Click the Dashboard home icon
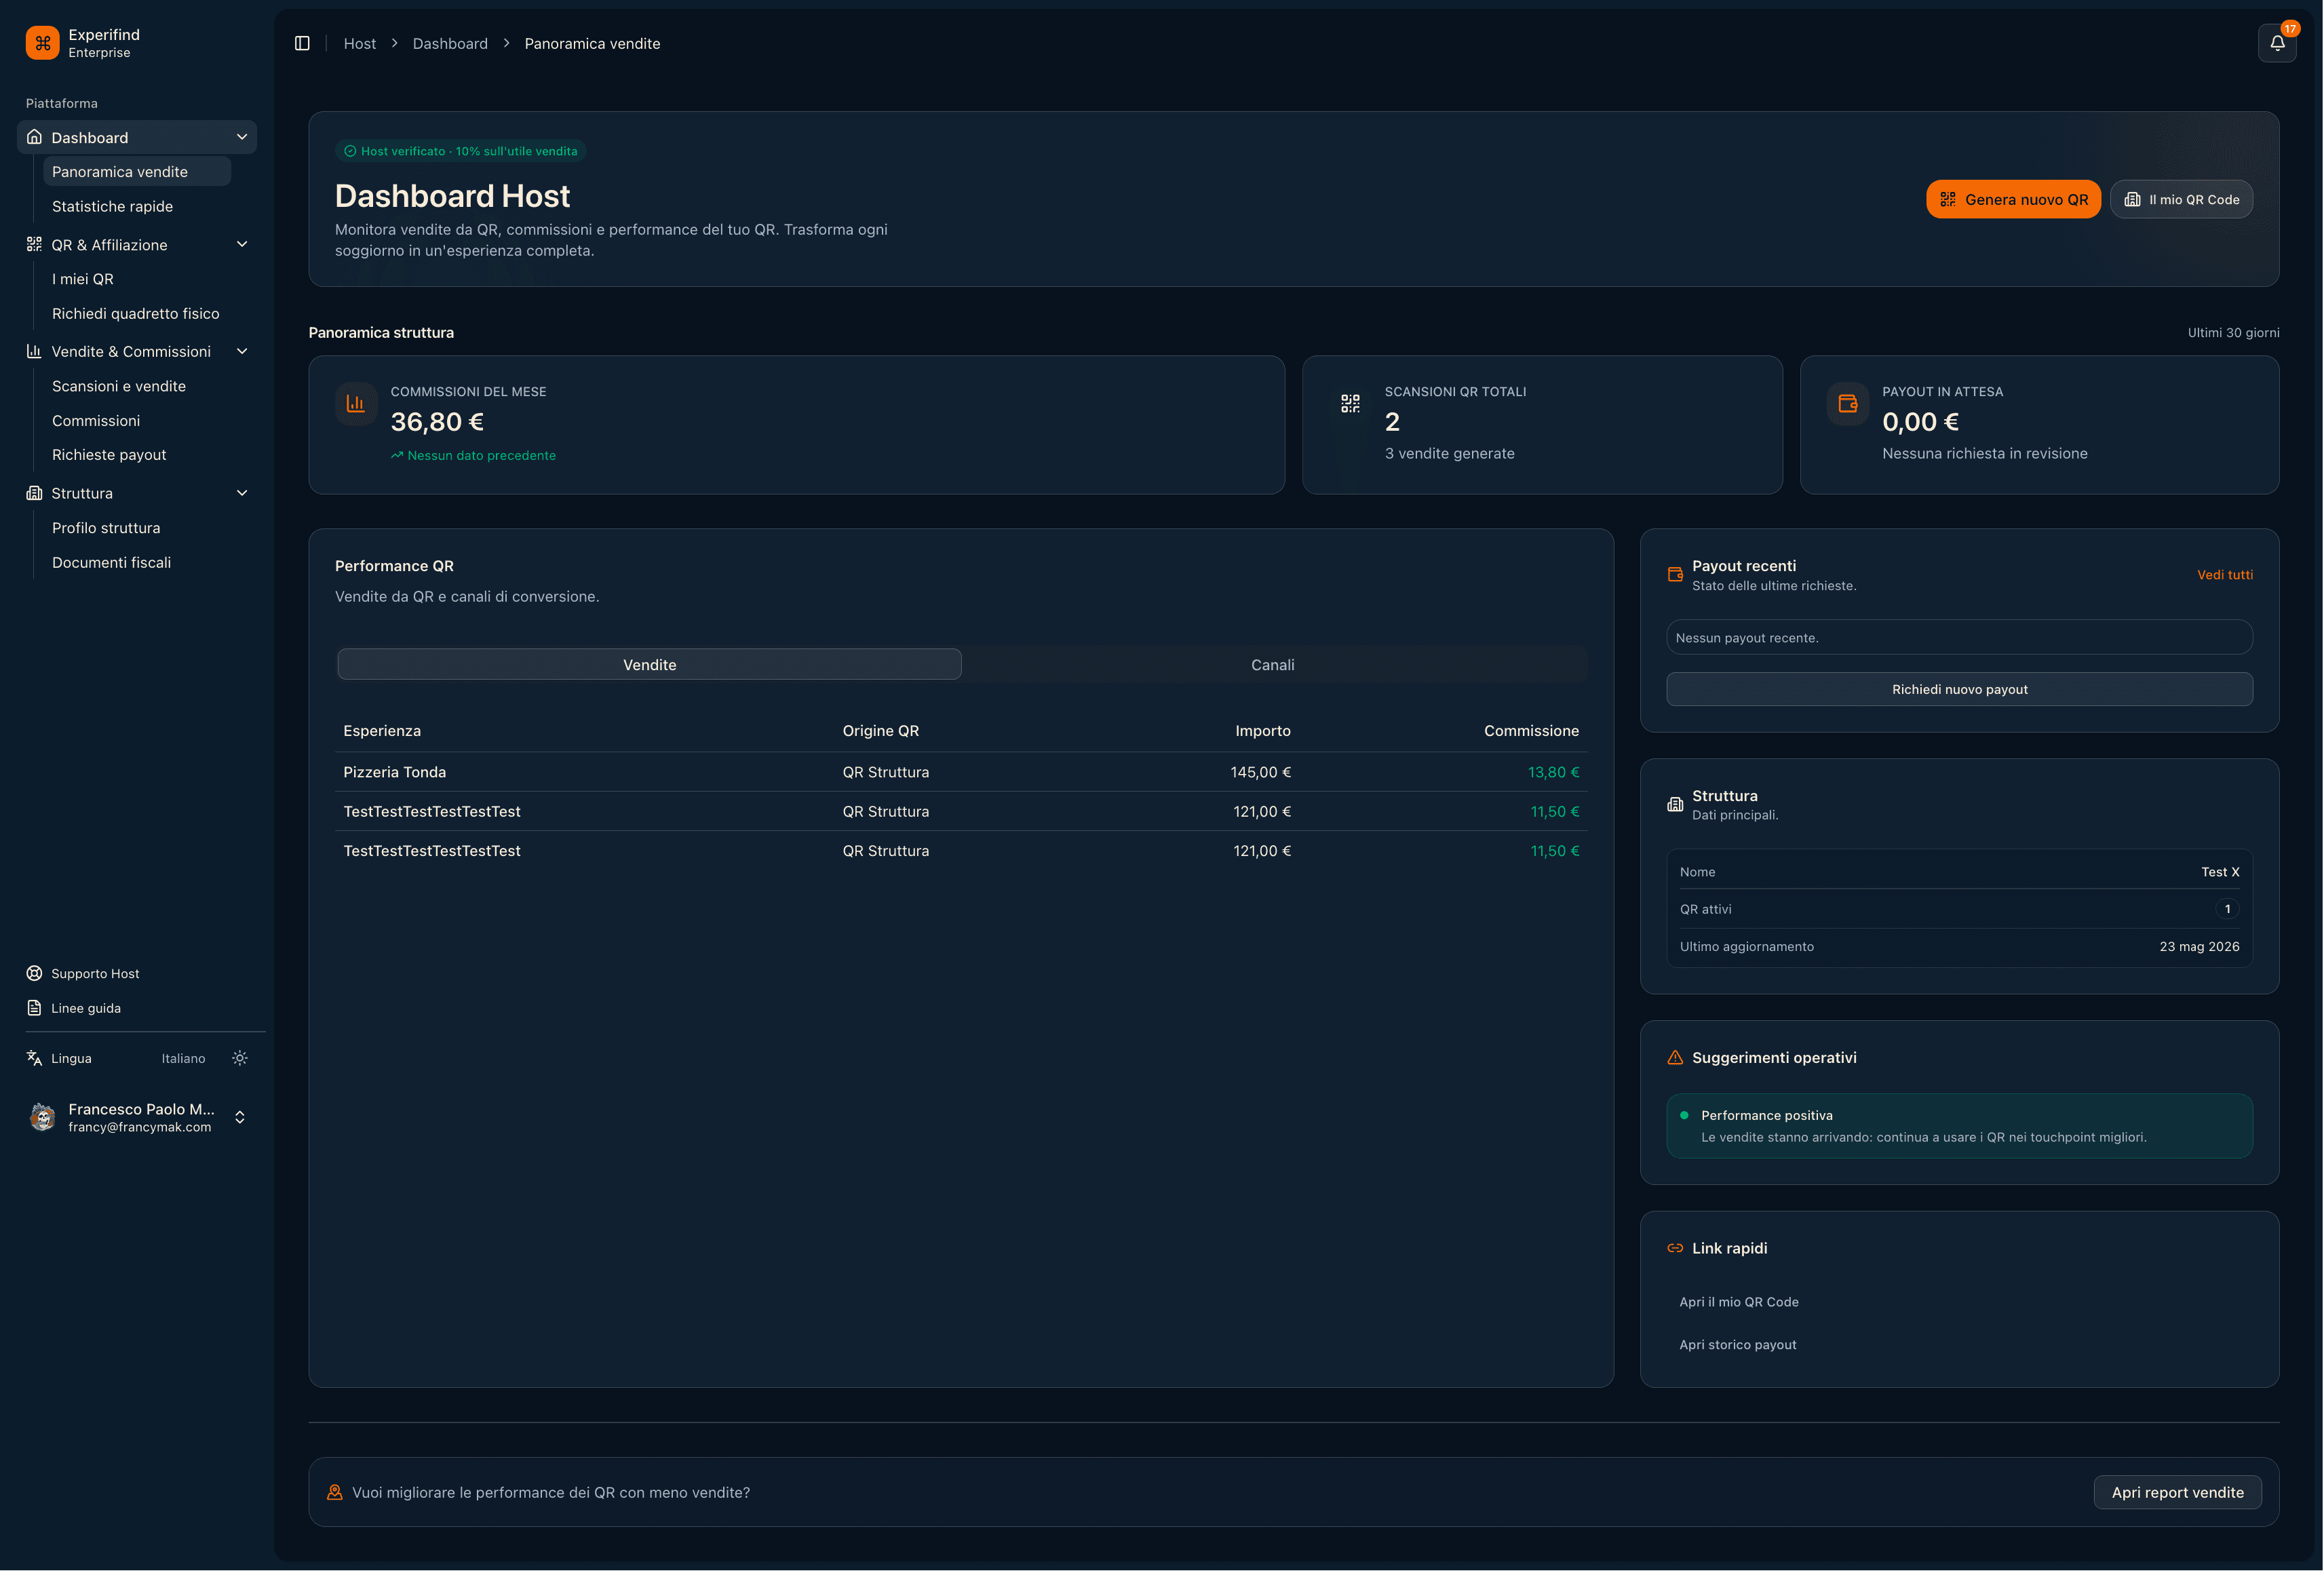The width and height of the screenshot is (2324, 1571). pyautogui.click(x=34, y=137)
